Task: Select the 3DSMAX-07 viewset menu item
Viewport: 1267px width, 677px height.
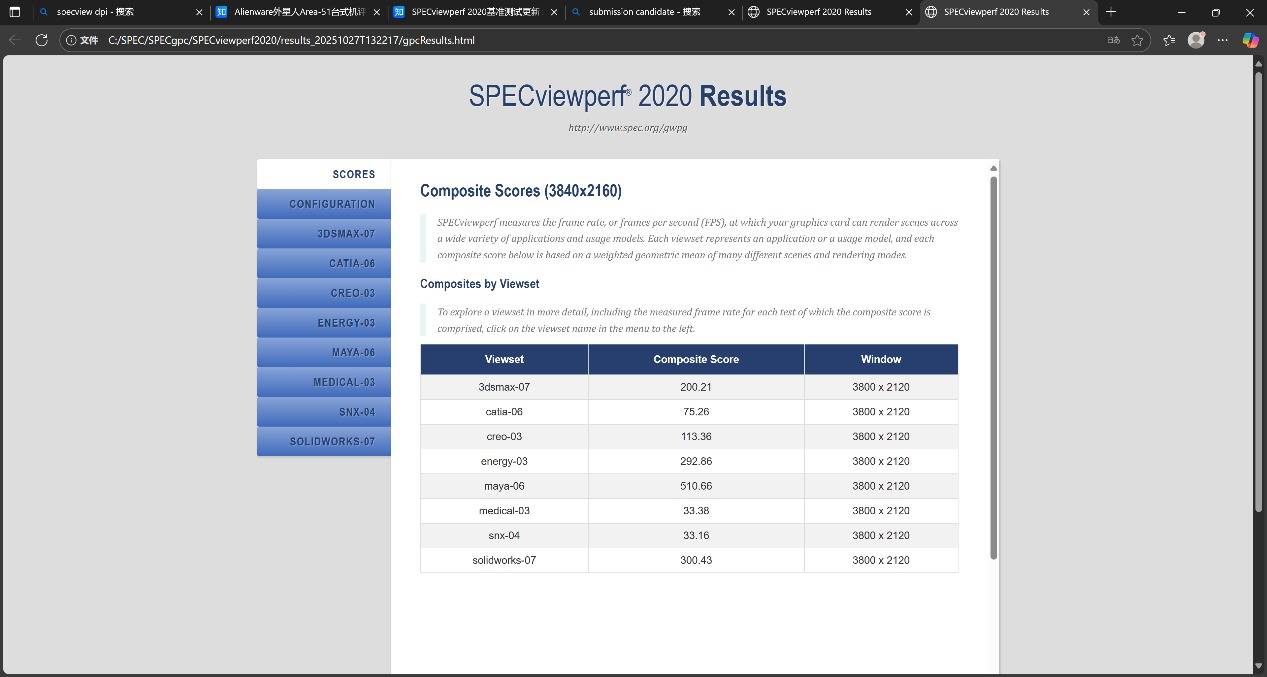Action: pyautogui.click(x=323, y=234)
